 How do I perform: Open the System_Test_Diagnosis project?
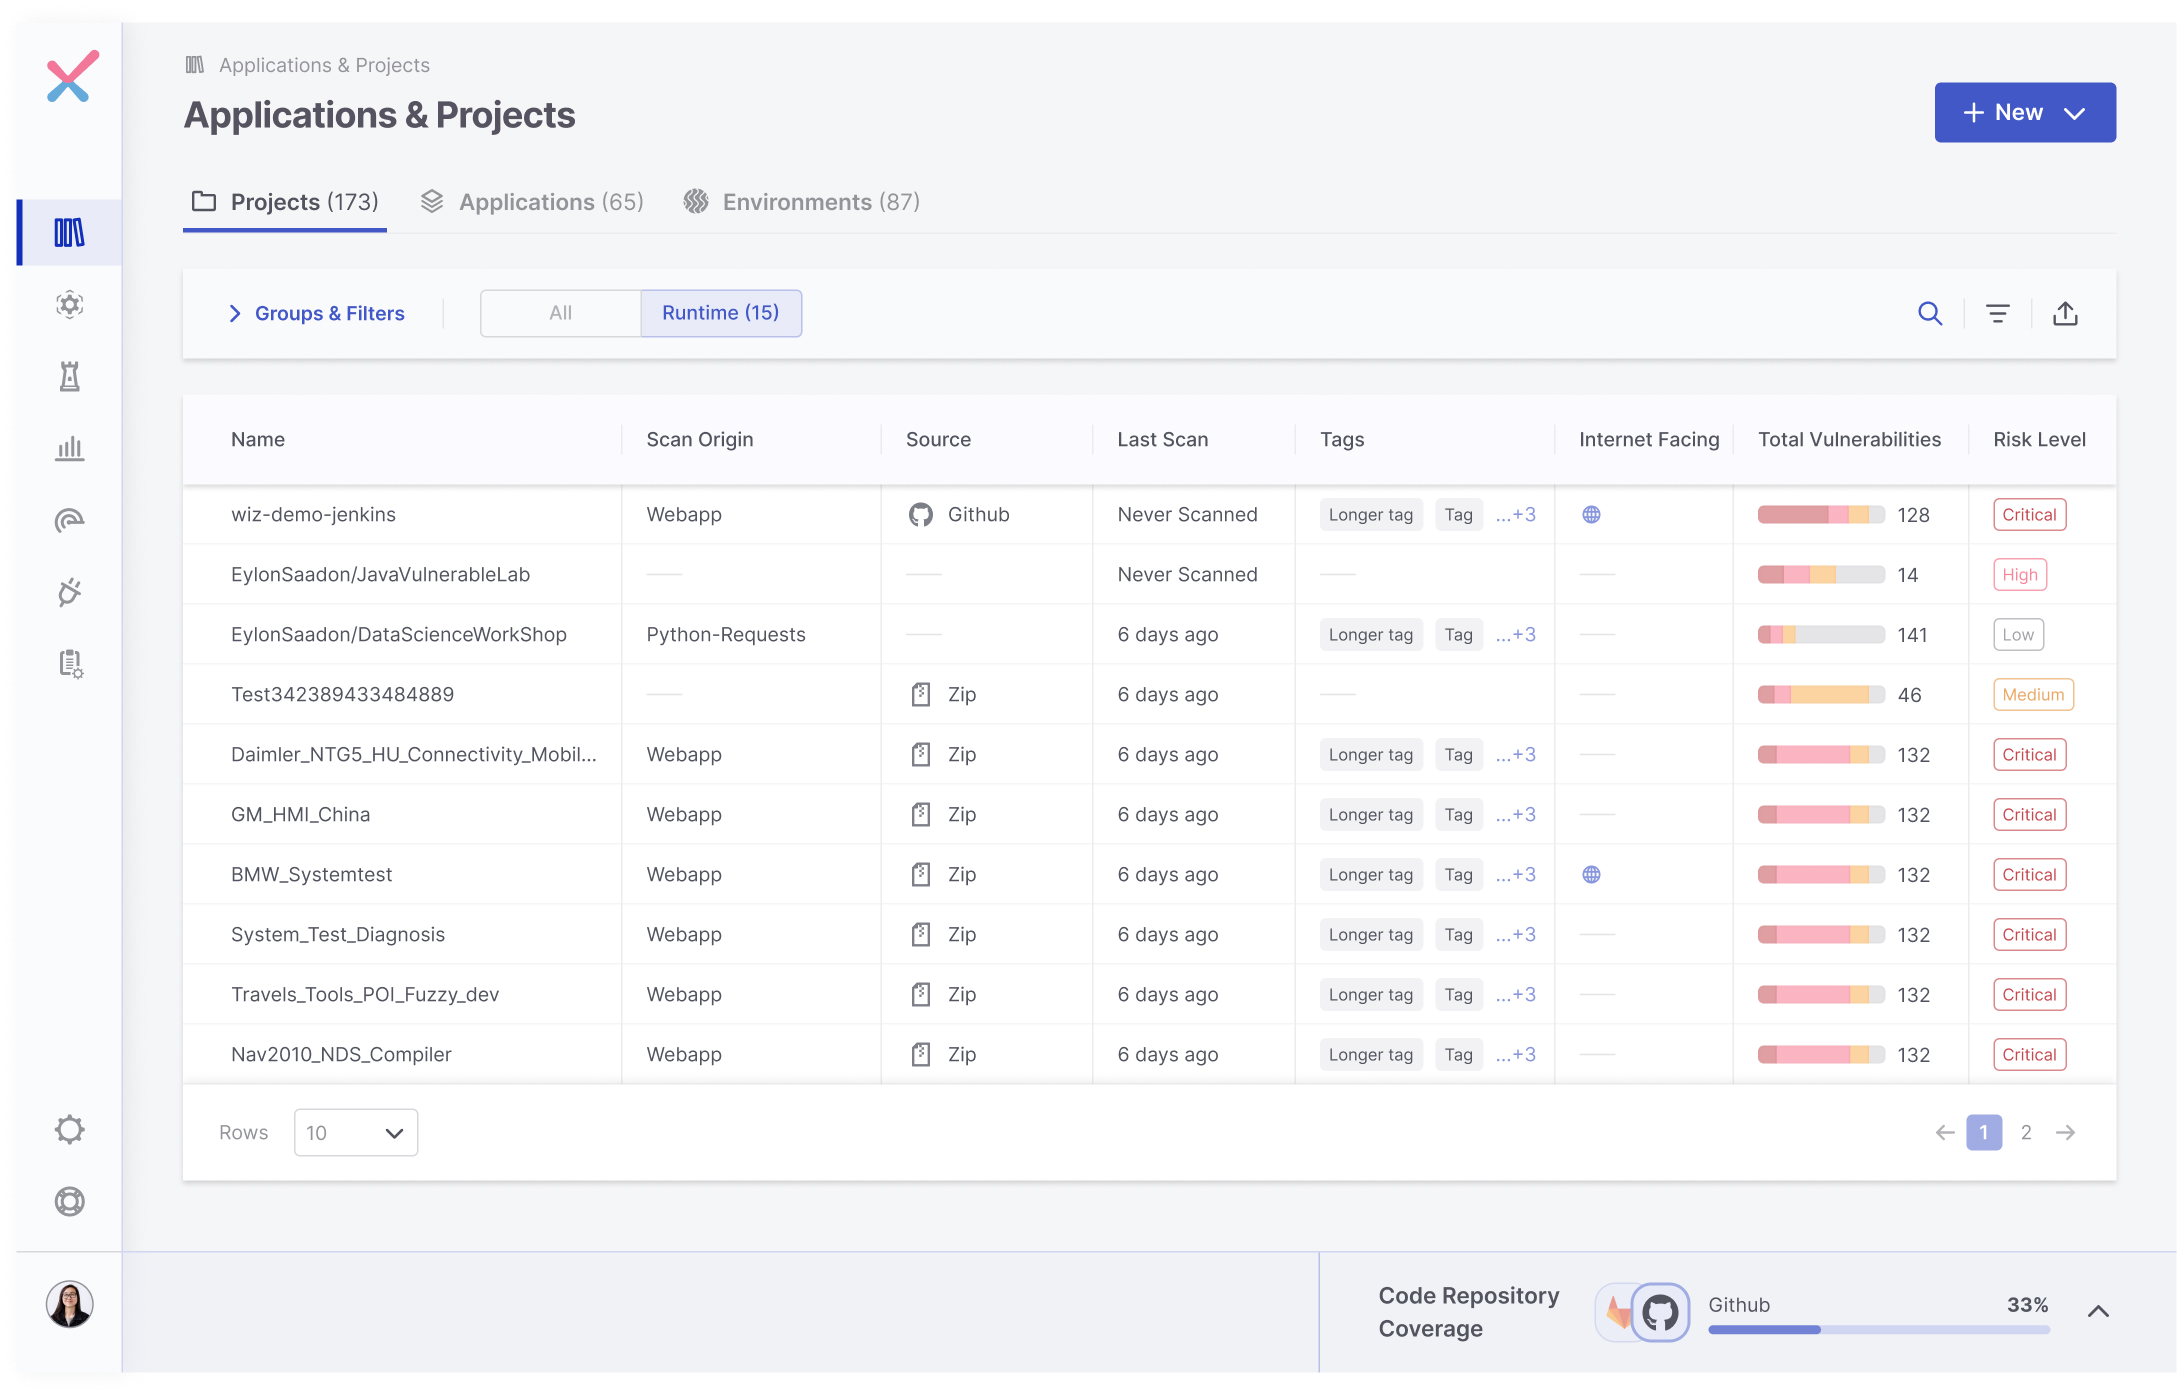coord(338,935)
